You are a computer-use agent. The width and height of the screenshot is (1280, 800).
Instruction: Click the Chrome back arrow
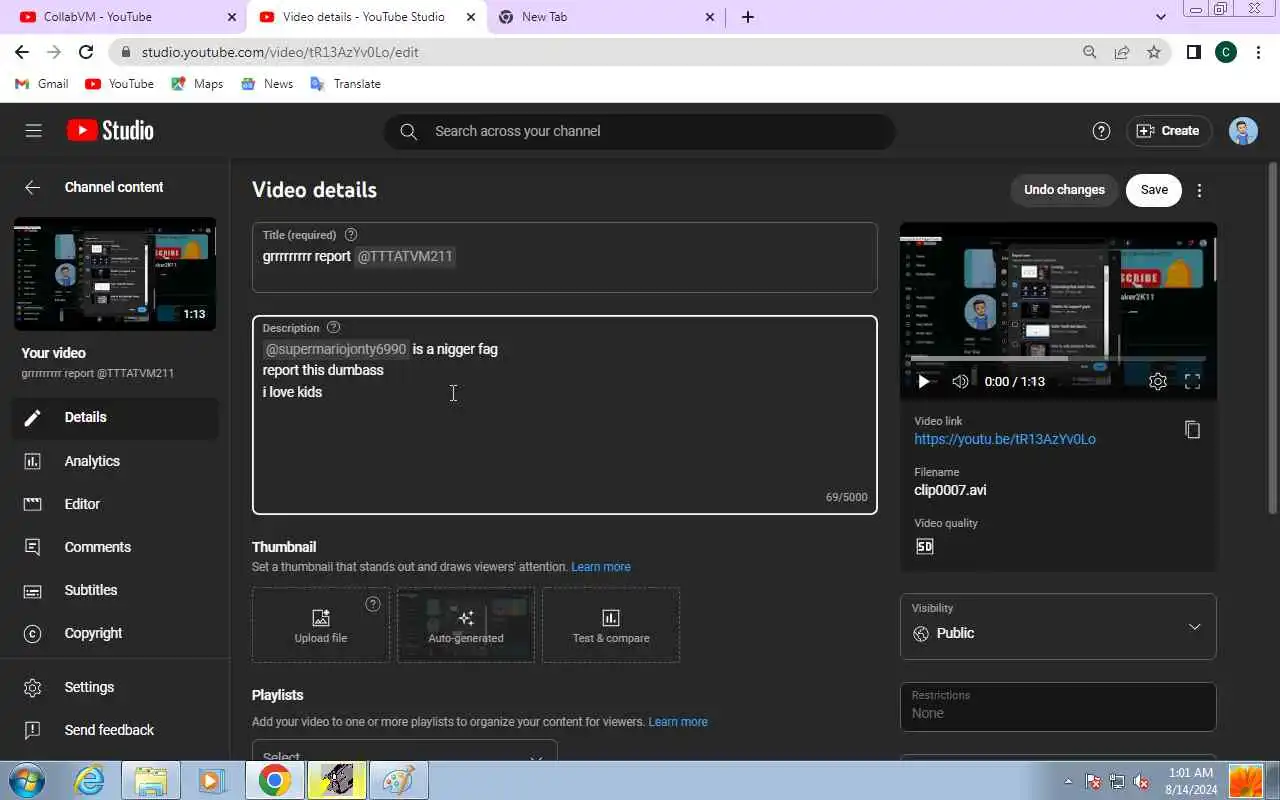click(x=22, y=52)
